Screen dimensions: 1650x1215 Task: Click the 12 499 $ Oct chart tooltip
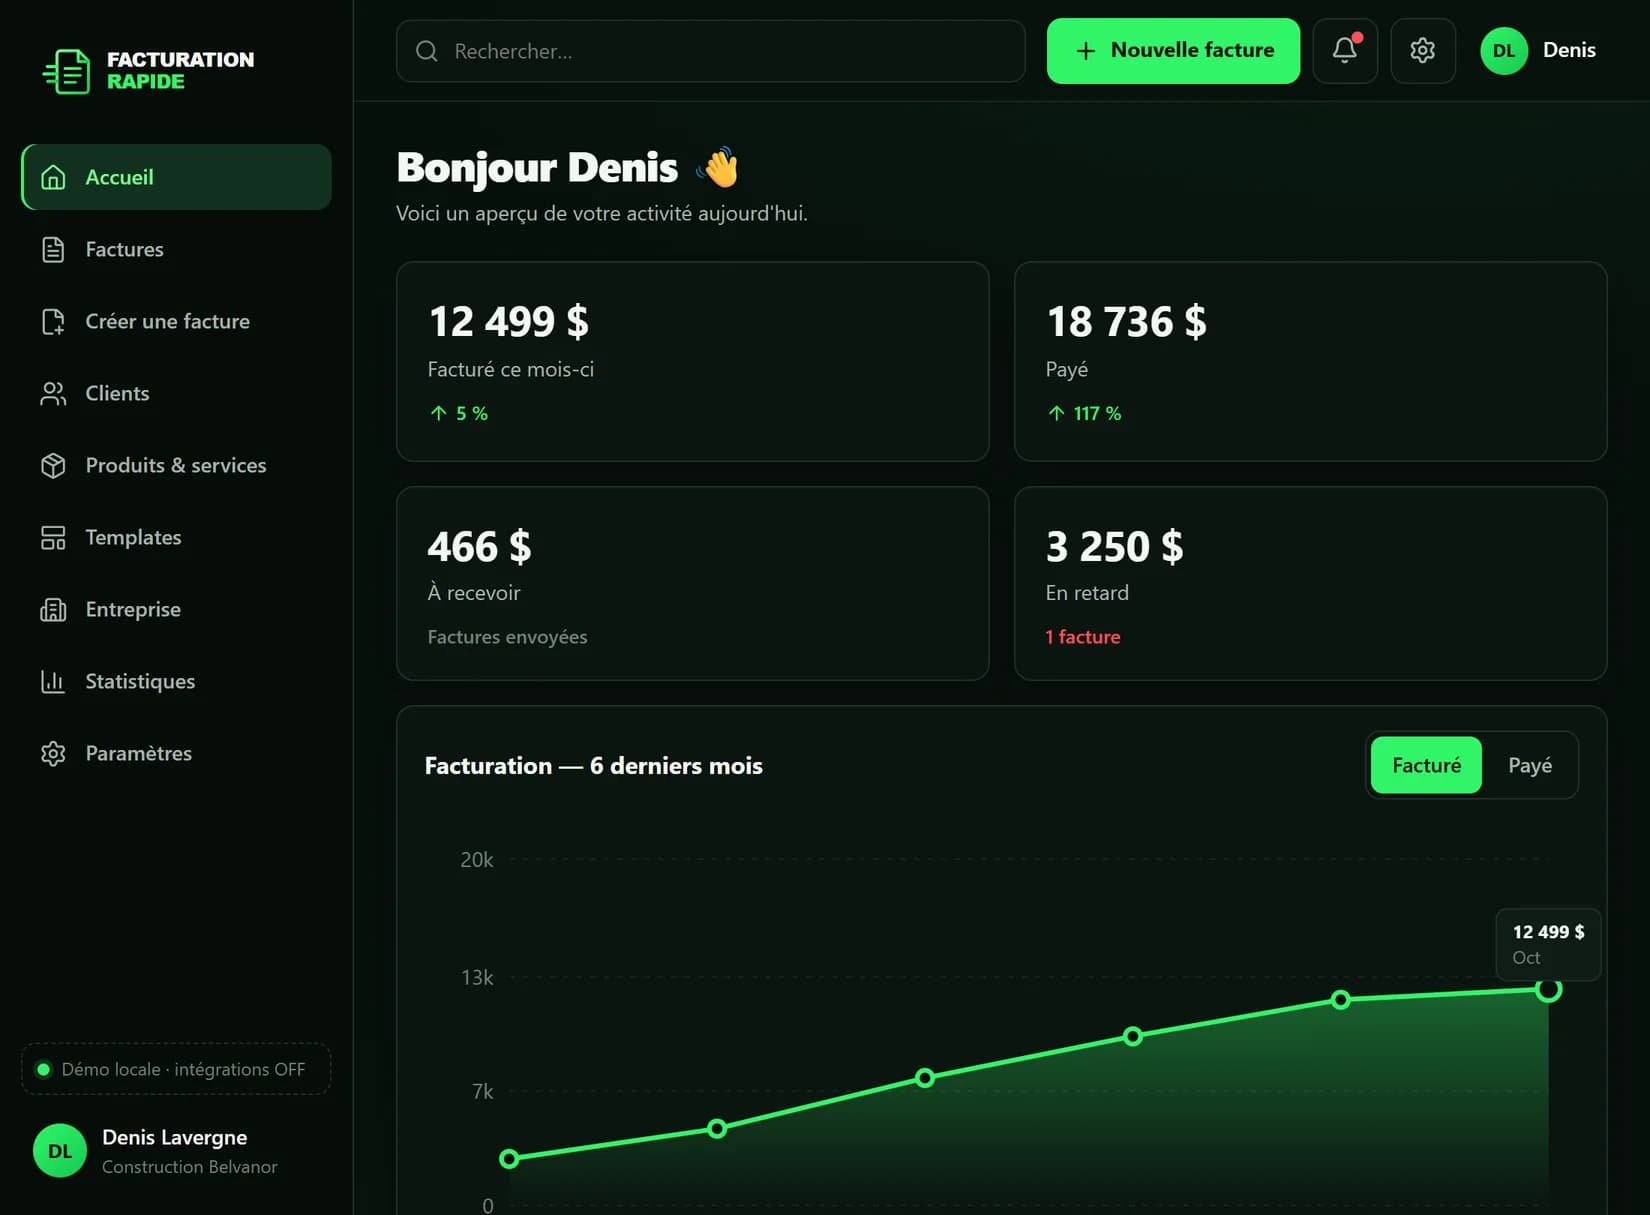pos(1548,944)
